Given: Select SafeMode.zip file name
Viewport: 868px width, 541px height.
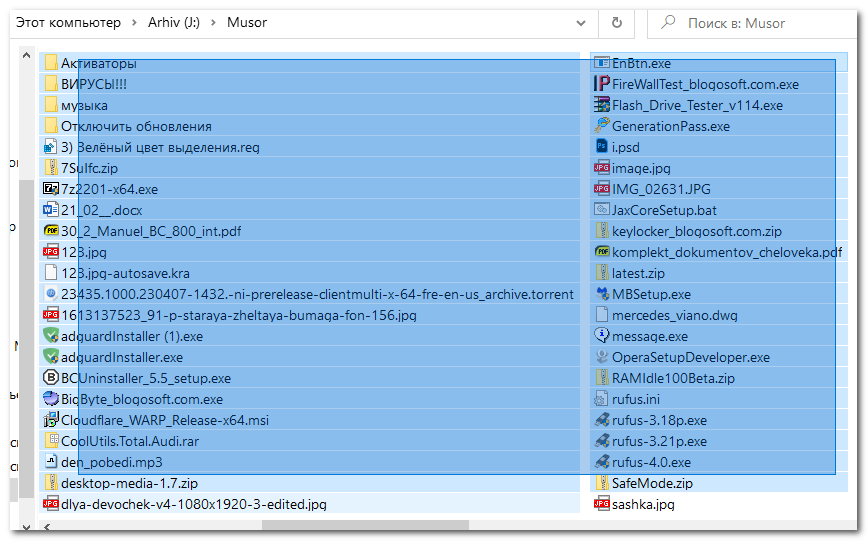Looking at the screenshot, I should click(x=652, y=483).
